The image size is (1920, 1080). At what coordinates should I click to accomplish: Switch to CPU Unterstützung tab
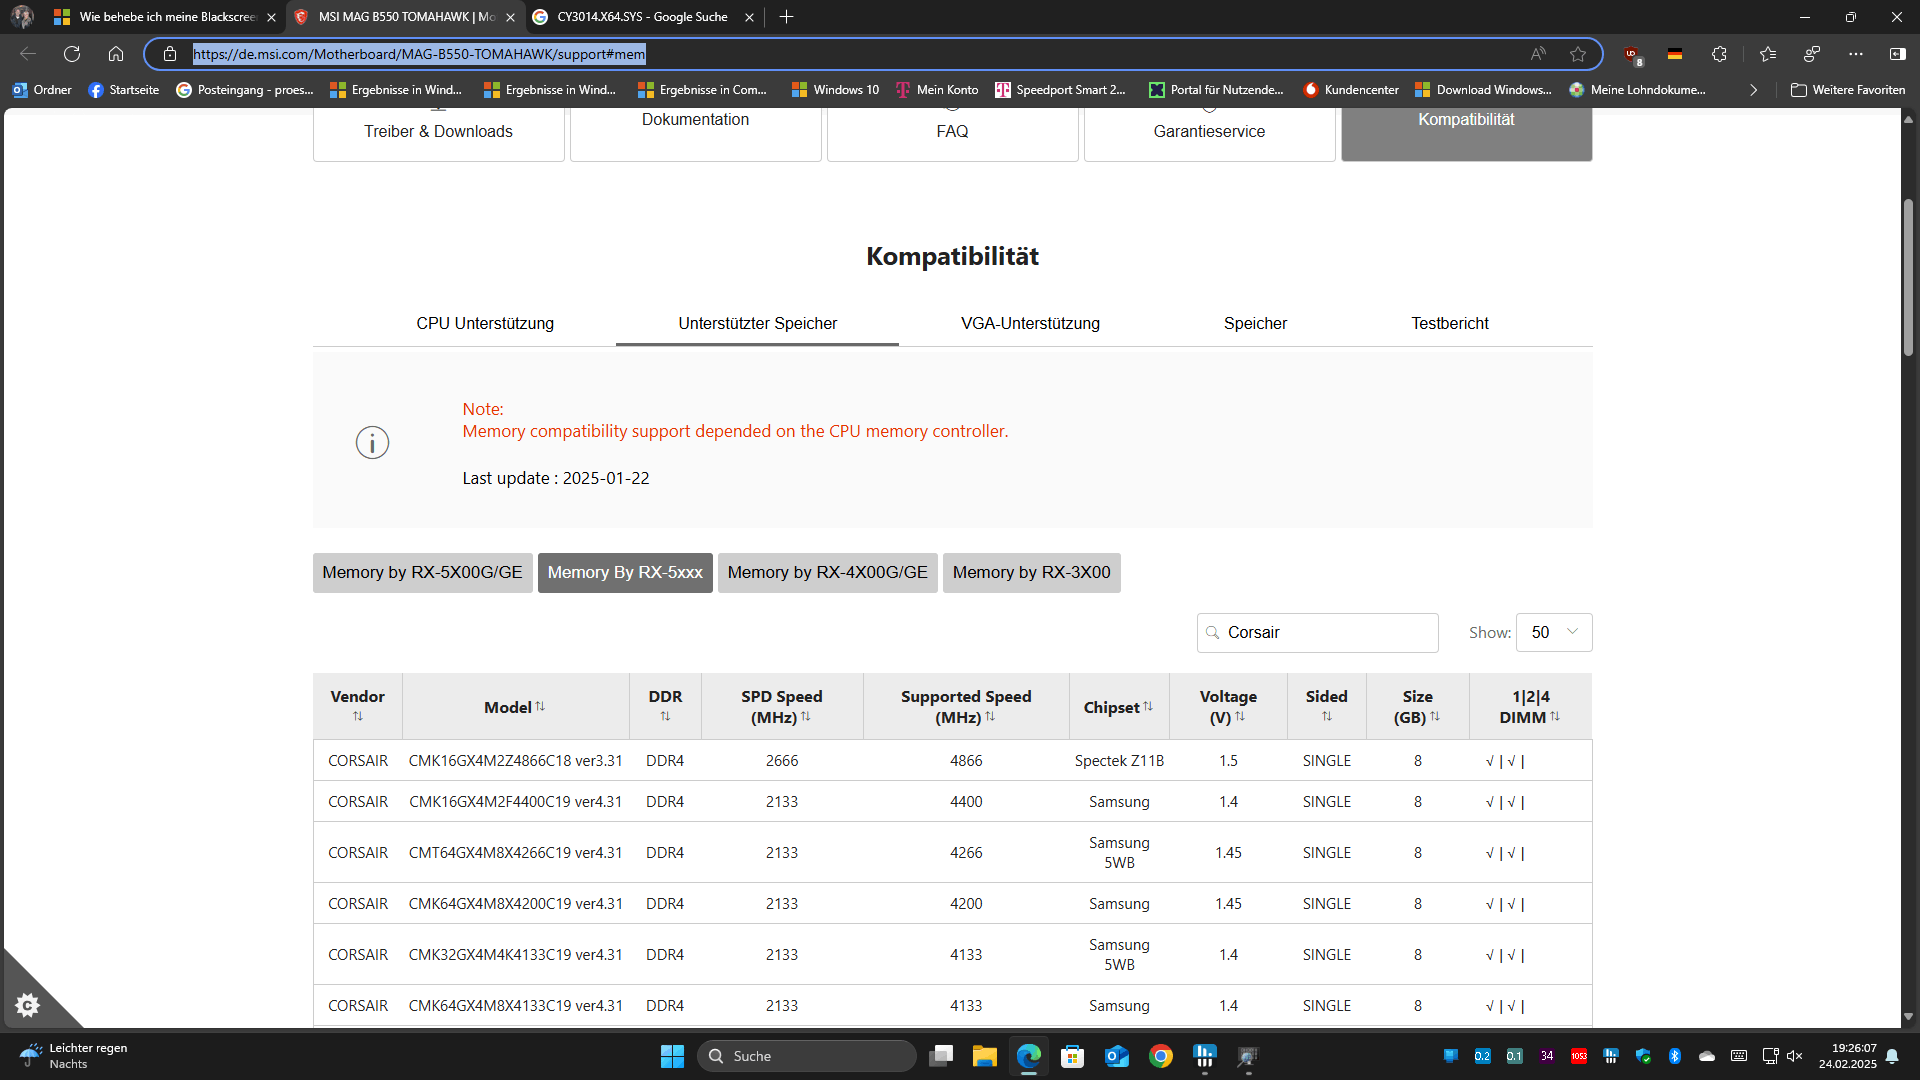[485, 323]
